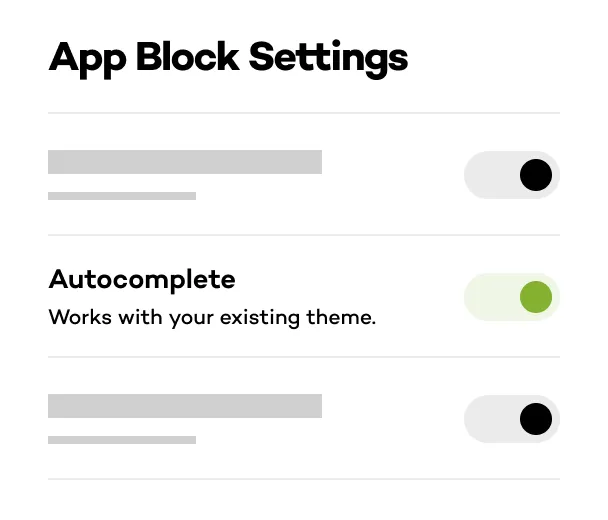Toggle the last setting's switch below Autocomplete
This screenshot has width=608, height=520.
point(511,419)
